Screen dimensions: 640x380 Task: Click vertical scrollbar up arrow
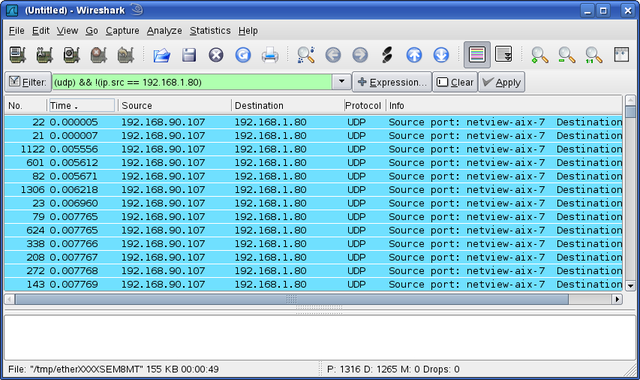tap(630, 100)
